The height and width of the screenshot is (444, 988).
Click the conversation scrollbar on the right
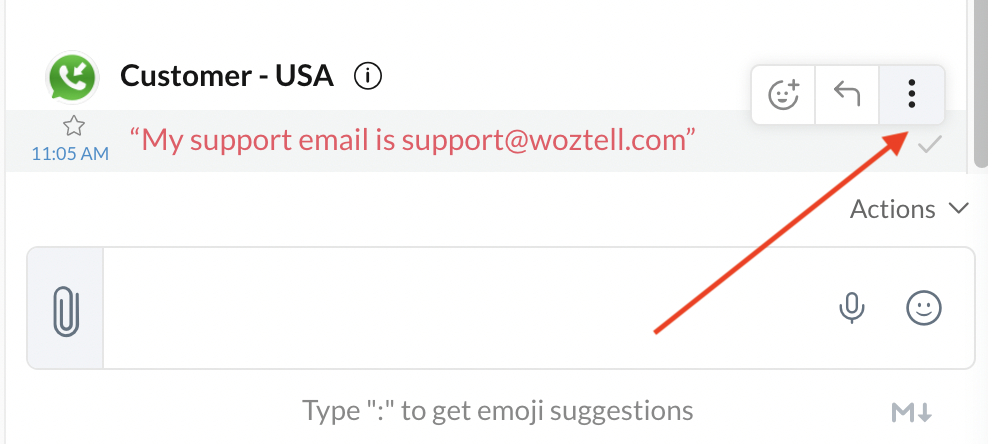(980, 84)
